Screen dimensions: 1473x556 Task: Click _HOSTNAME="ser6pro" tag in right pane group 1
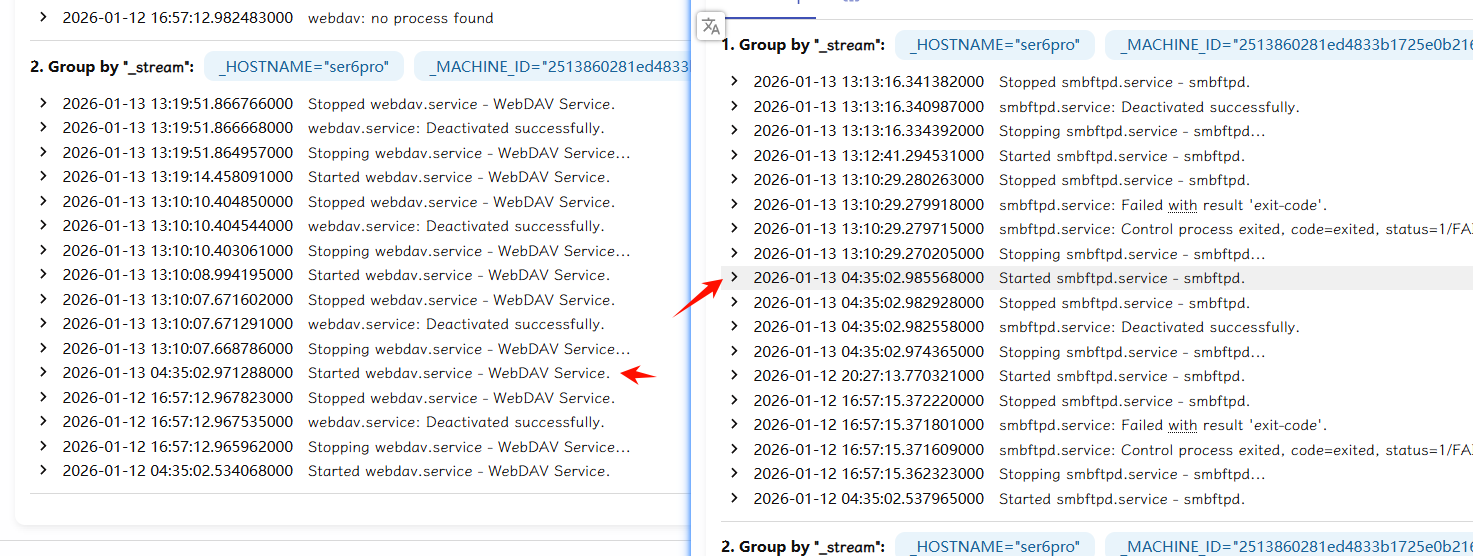tap(995, 45)
